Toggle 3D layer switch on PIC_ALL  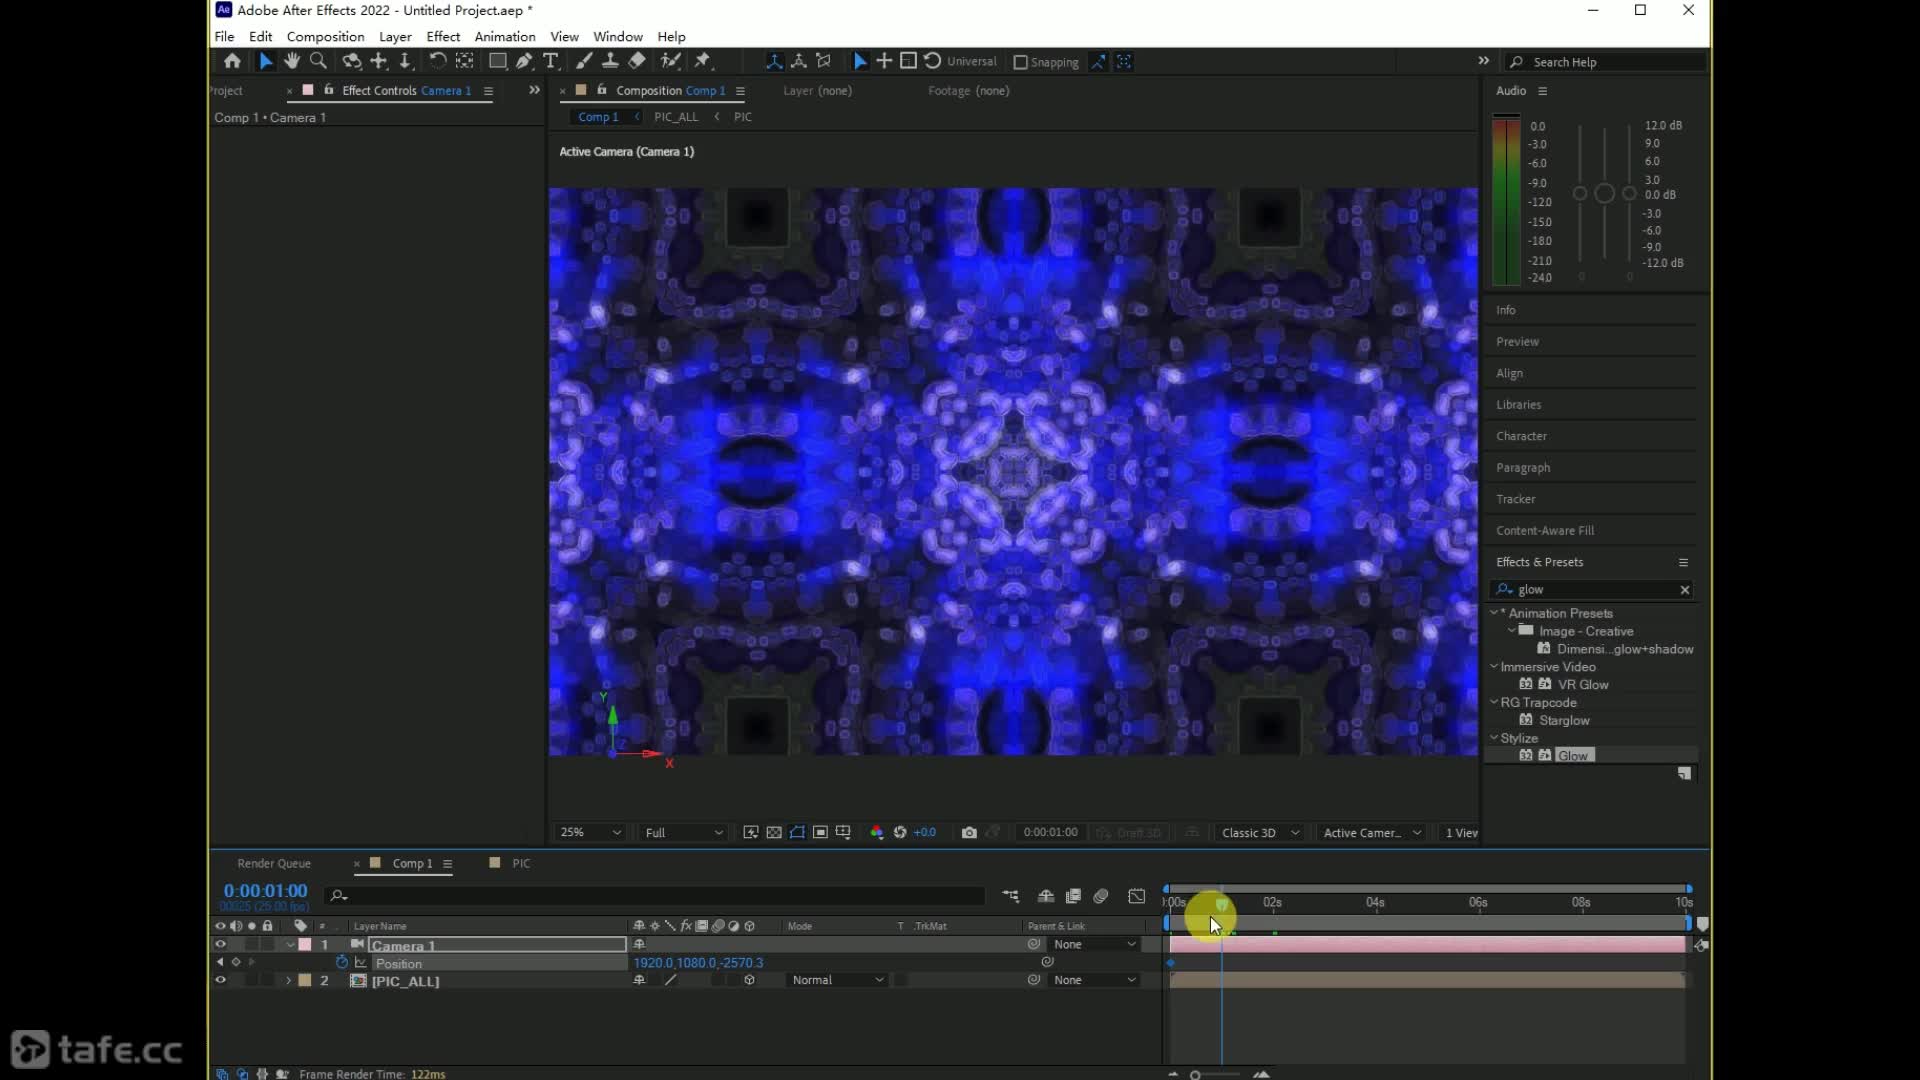click(750, 980)
